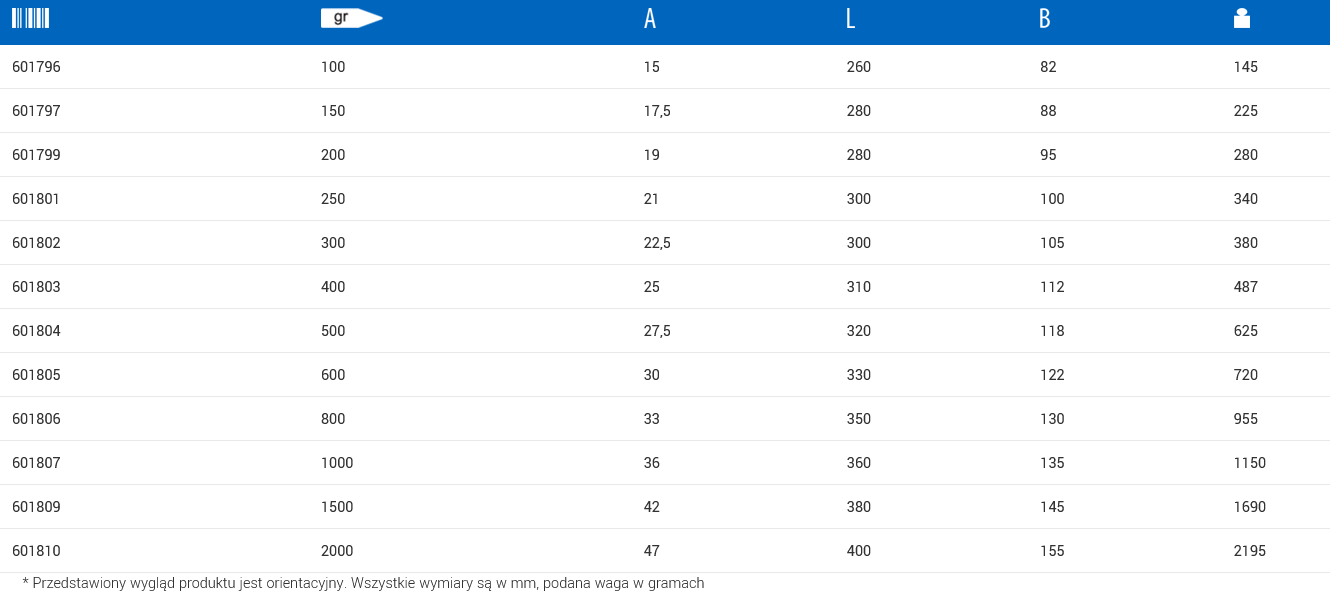
Task: Open the row with code 601801
Action: point(36,199)
